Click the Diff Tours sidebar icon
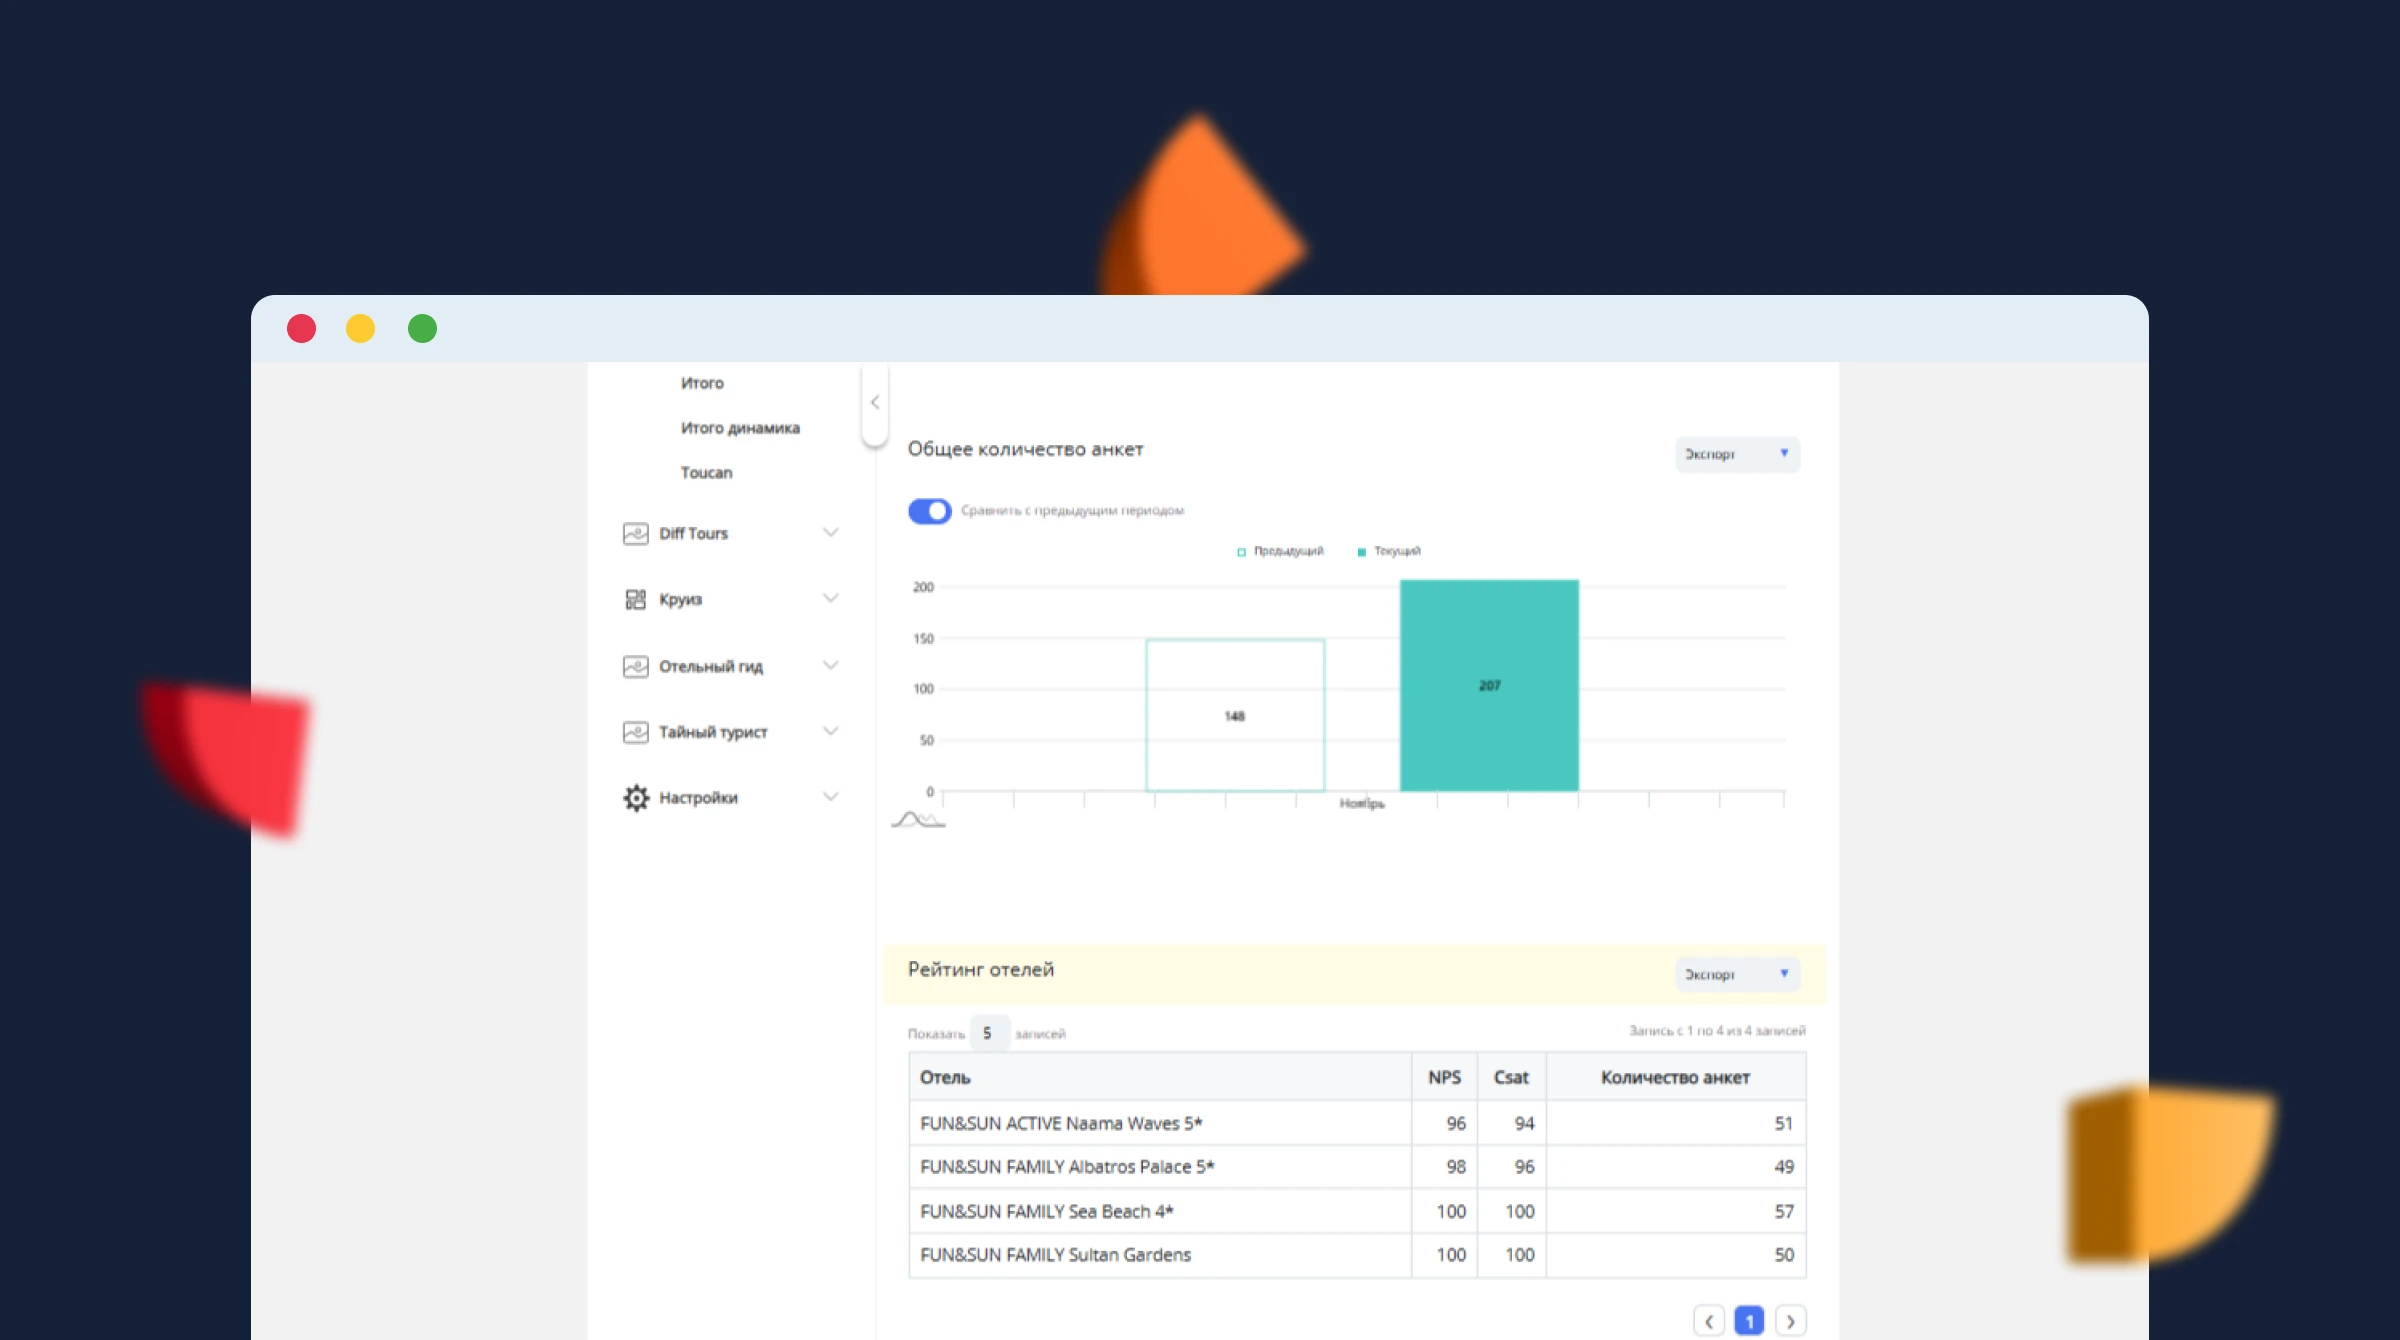 tap(635, 534)
